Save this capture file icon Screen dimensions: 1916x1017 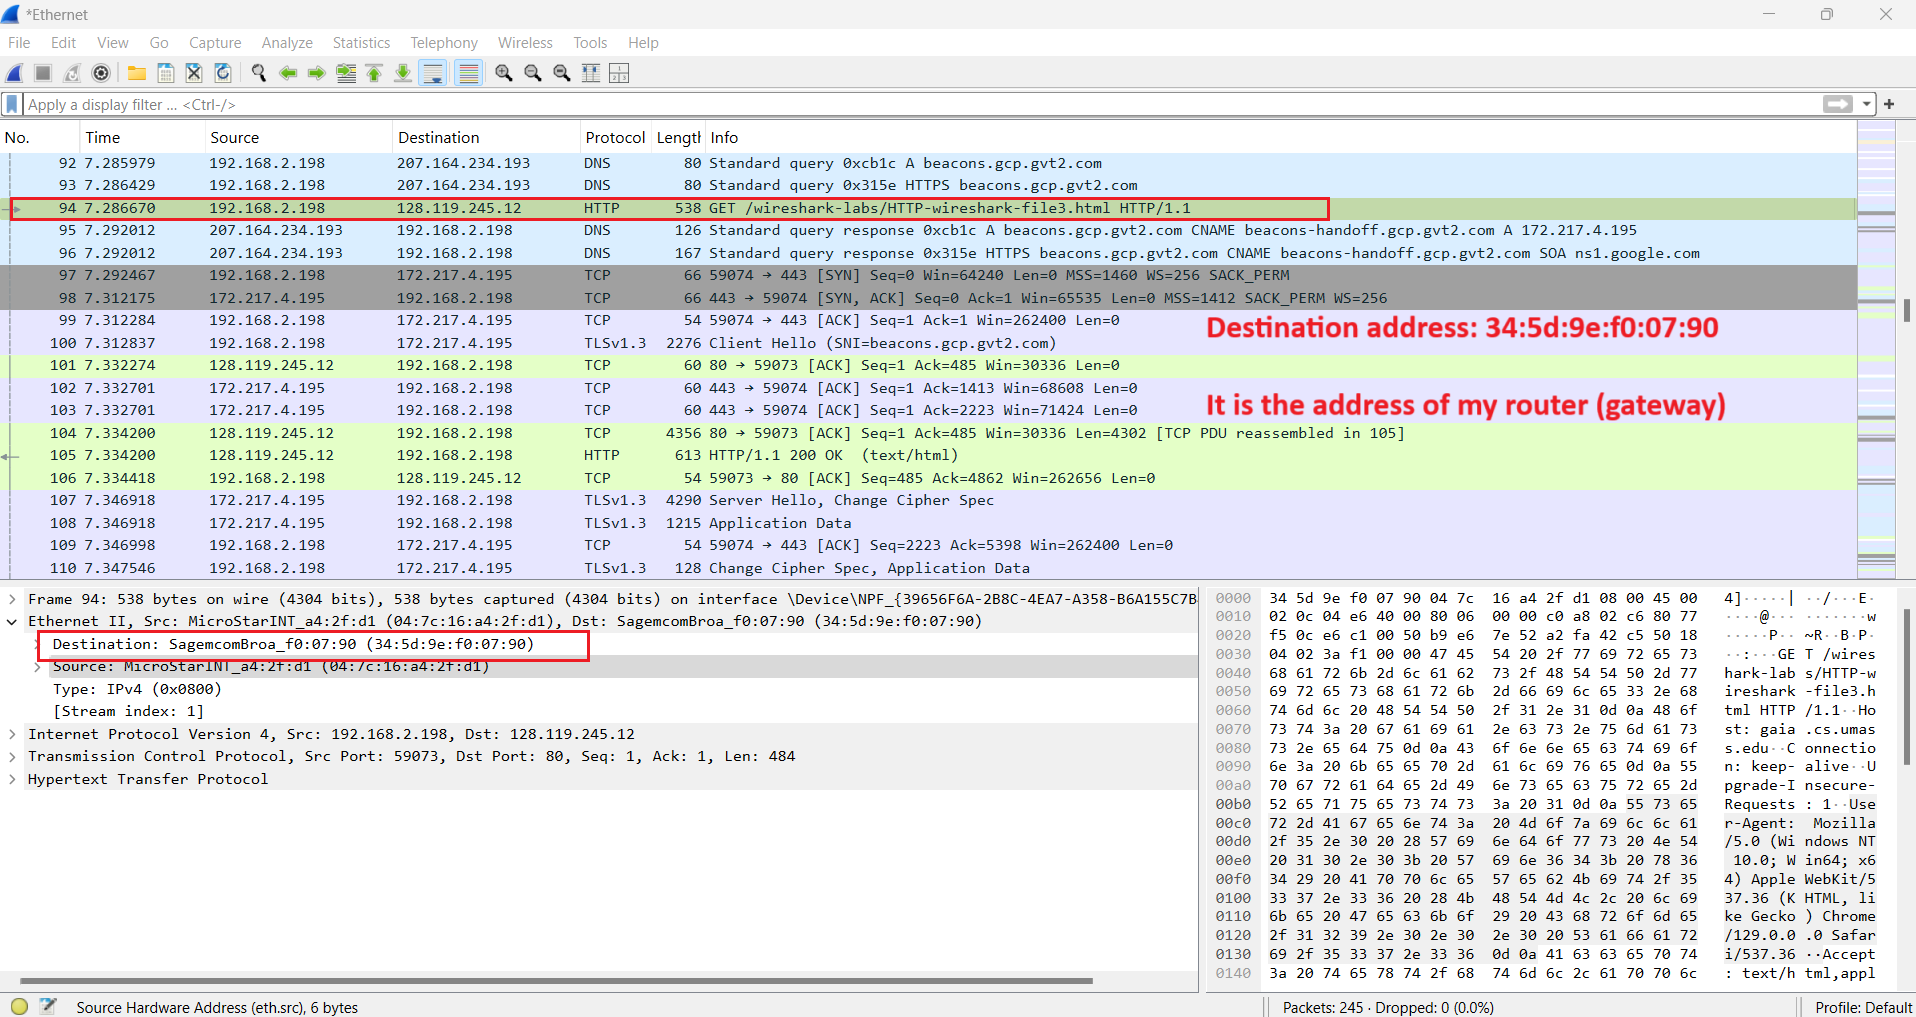pyautogui.click(x=166, y=73)
